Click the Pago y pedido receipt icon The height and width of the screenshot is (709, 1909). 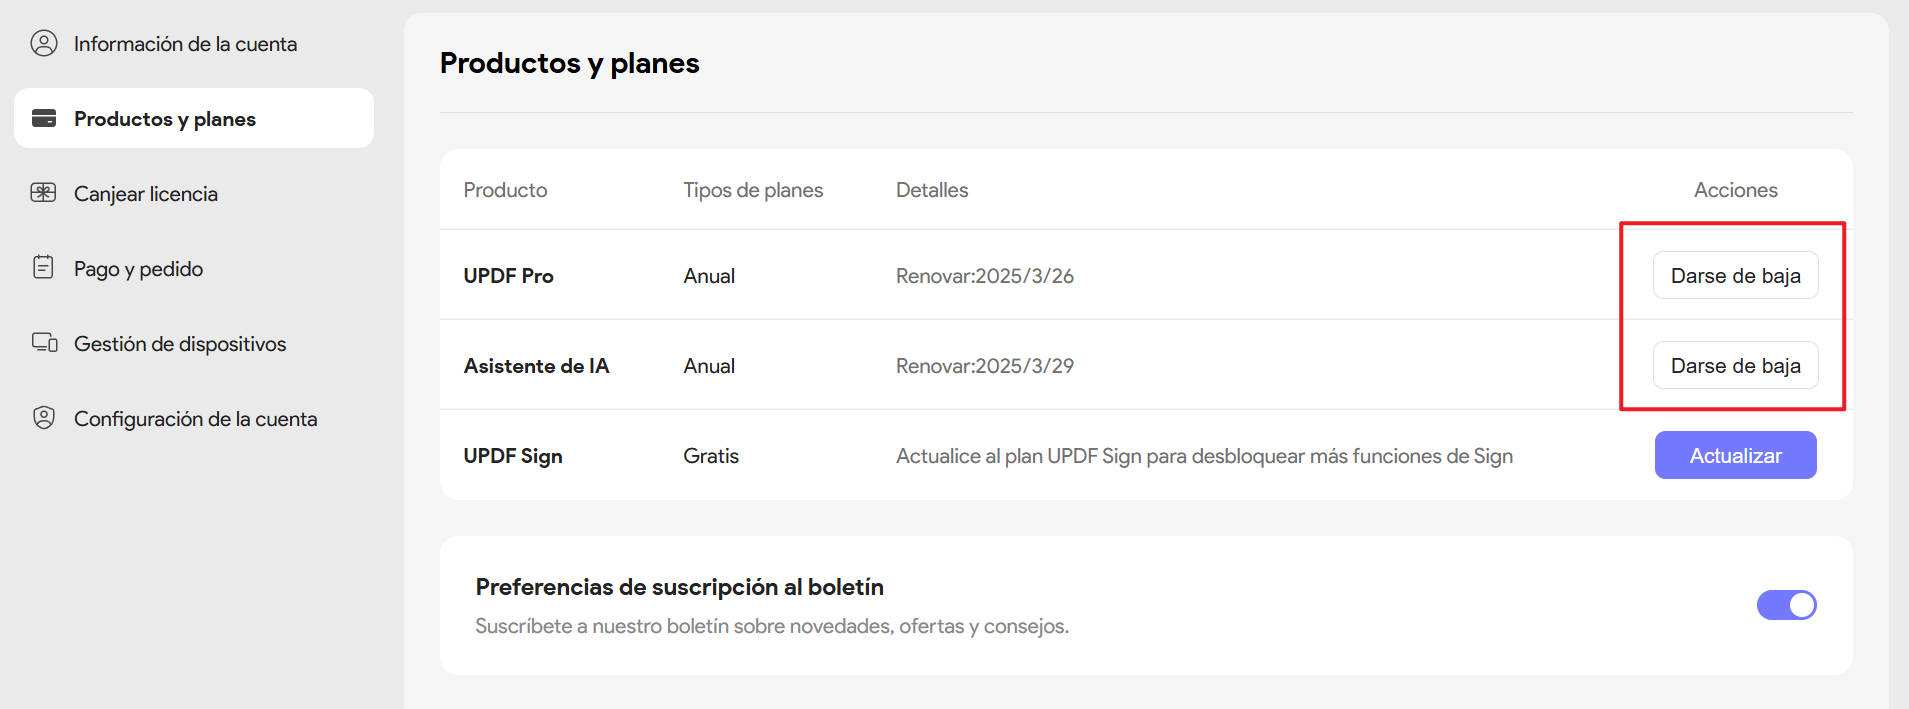coord(44,268)
